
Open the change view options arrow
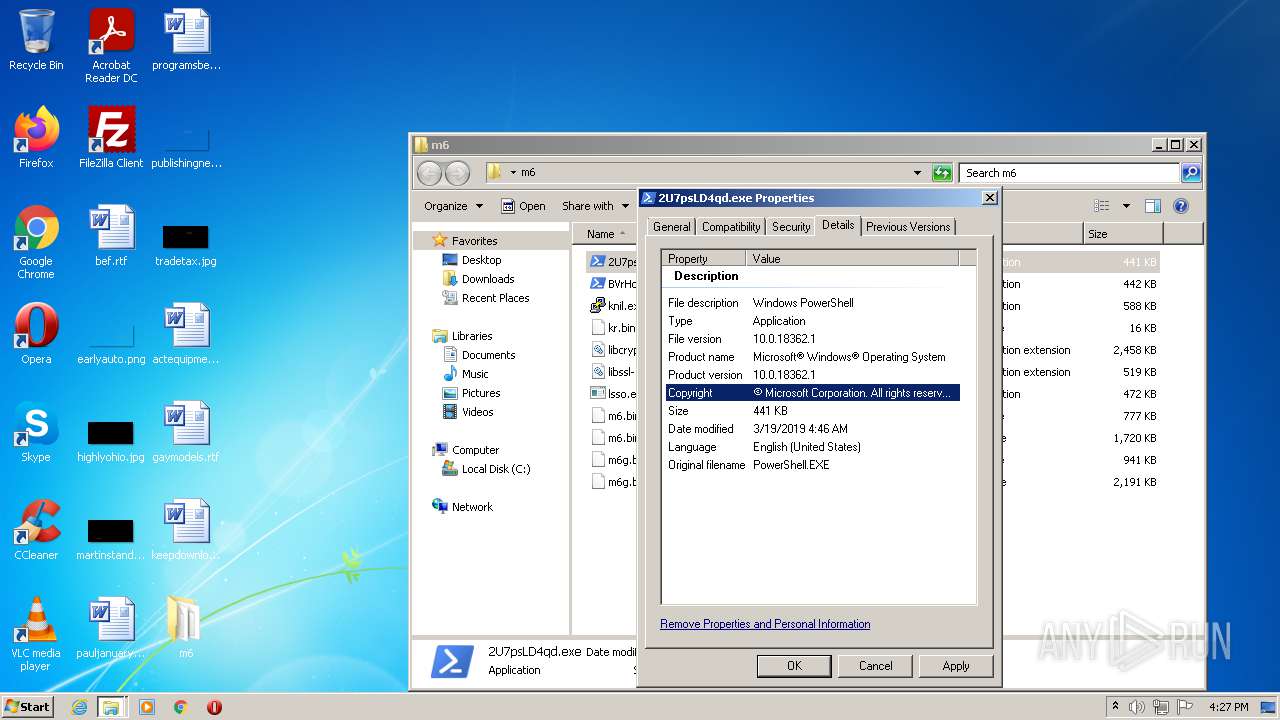[x=1126, y=206]
